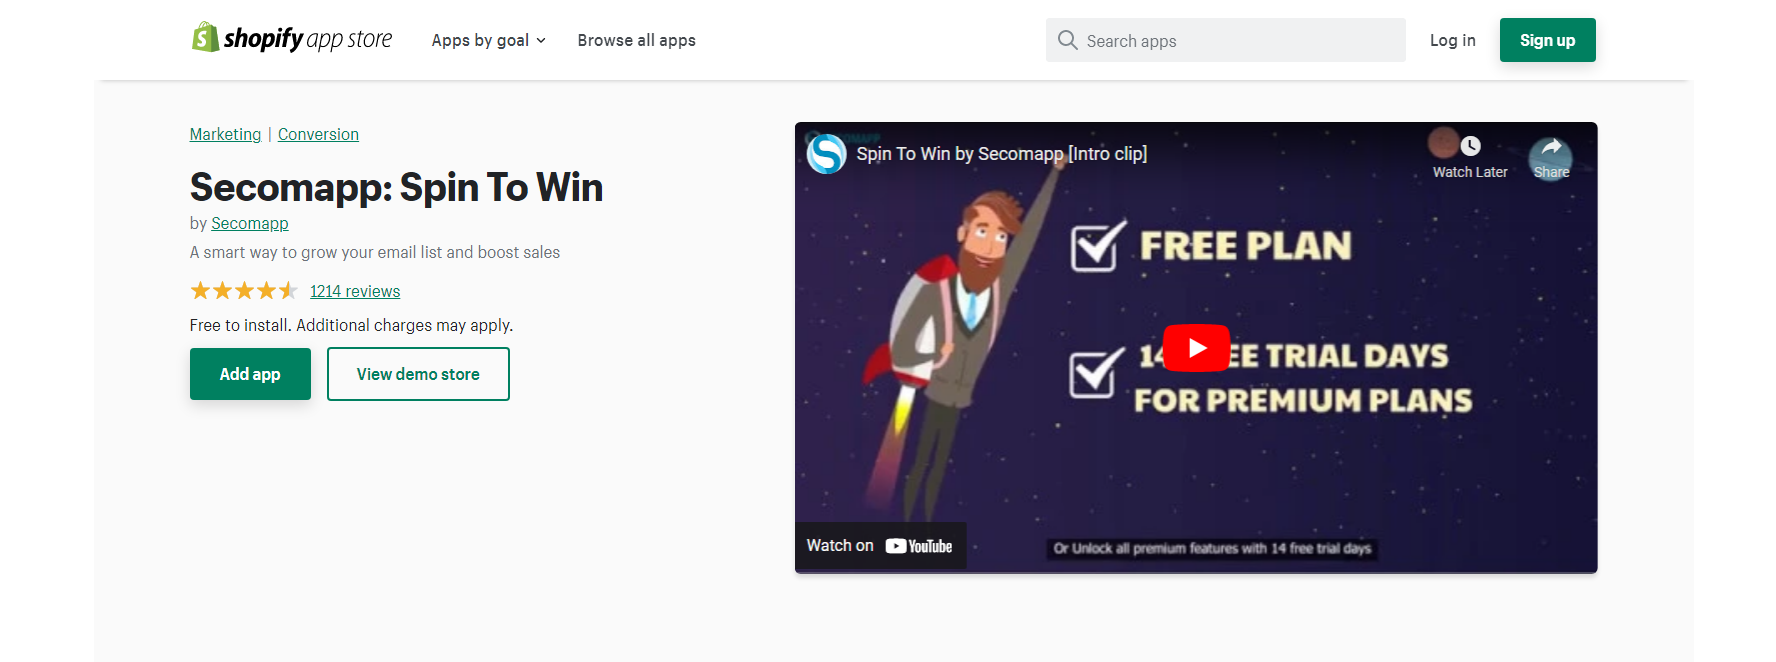Image resolution: width=1776 pixels, height=662 pixels.
Task: Open Browse all apps menu item
Action: click(x=636, y=40)
